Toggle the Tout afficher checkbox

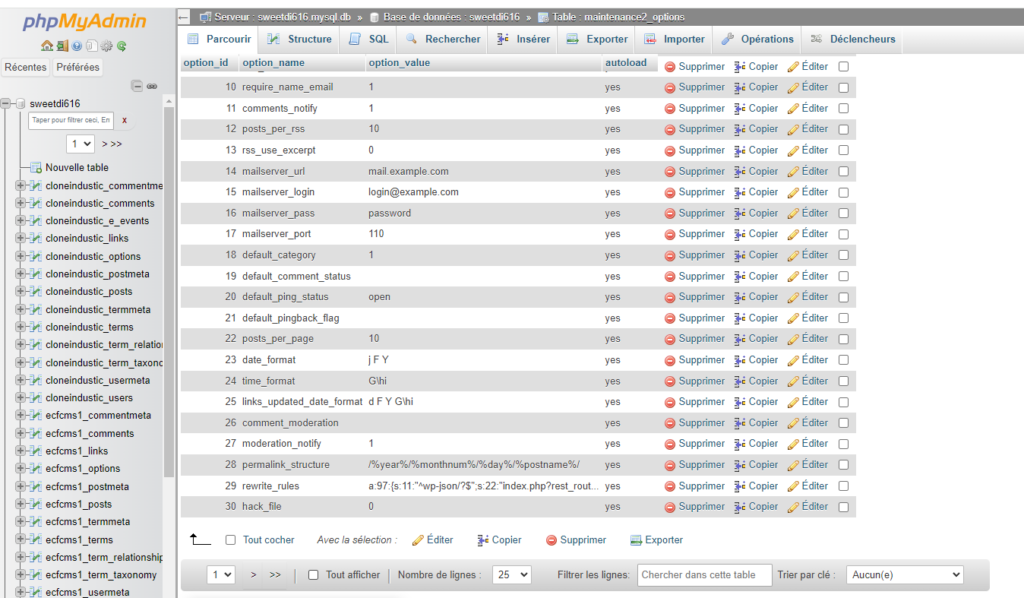coord(313,575)
